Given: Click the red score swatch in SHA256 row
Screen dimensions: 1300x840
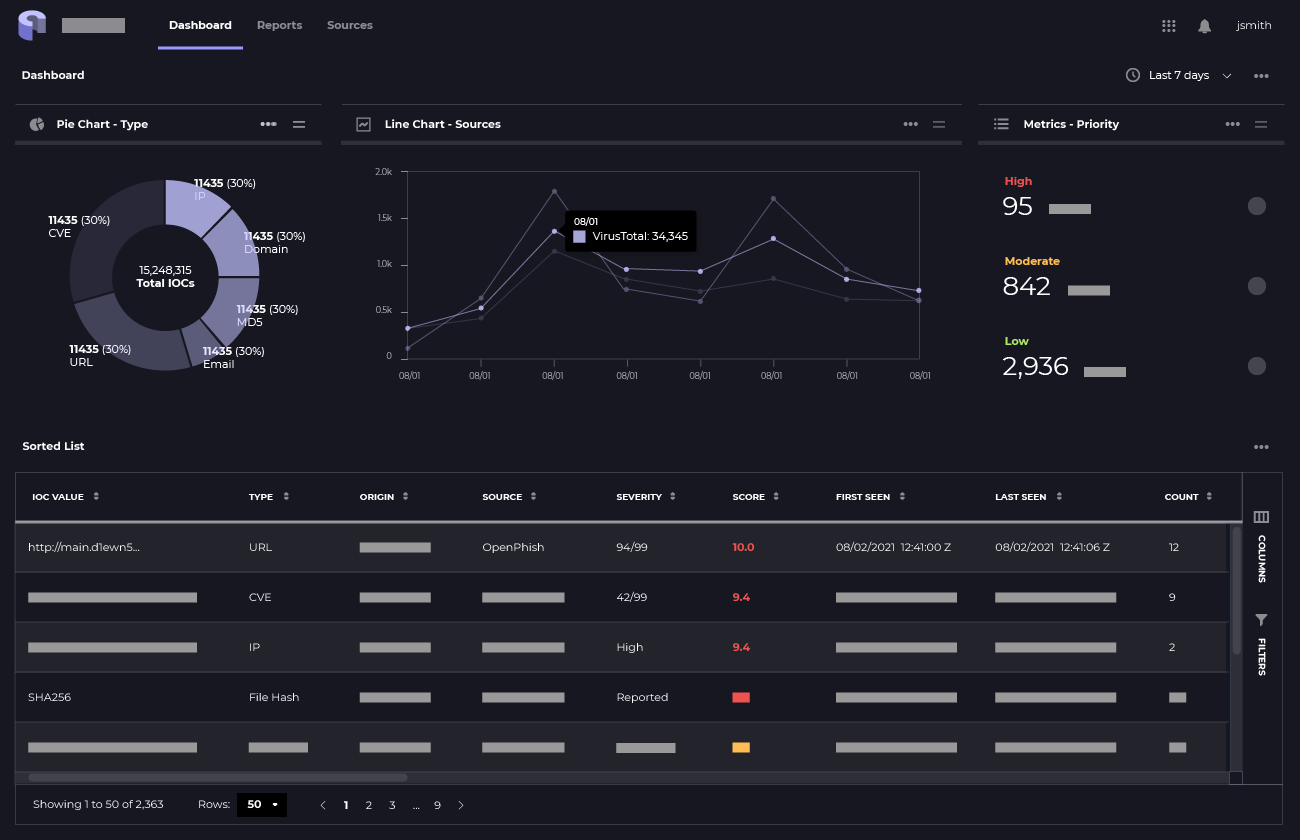Looking at the screenshot, I should [x=741, y=697].
